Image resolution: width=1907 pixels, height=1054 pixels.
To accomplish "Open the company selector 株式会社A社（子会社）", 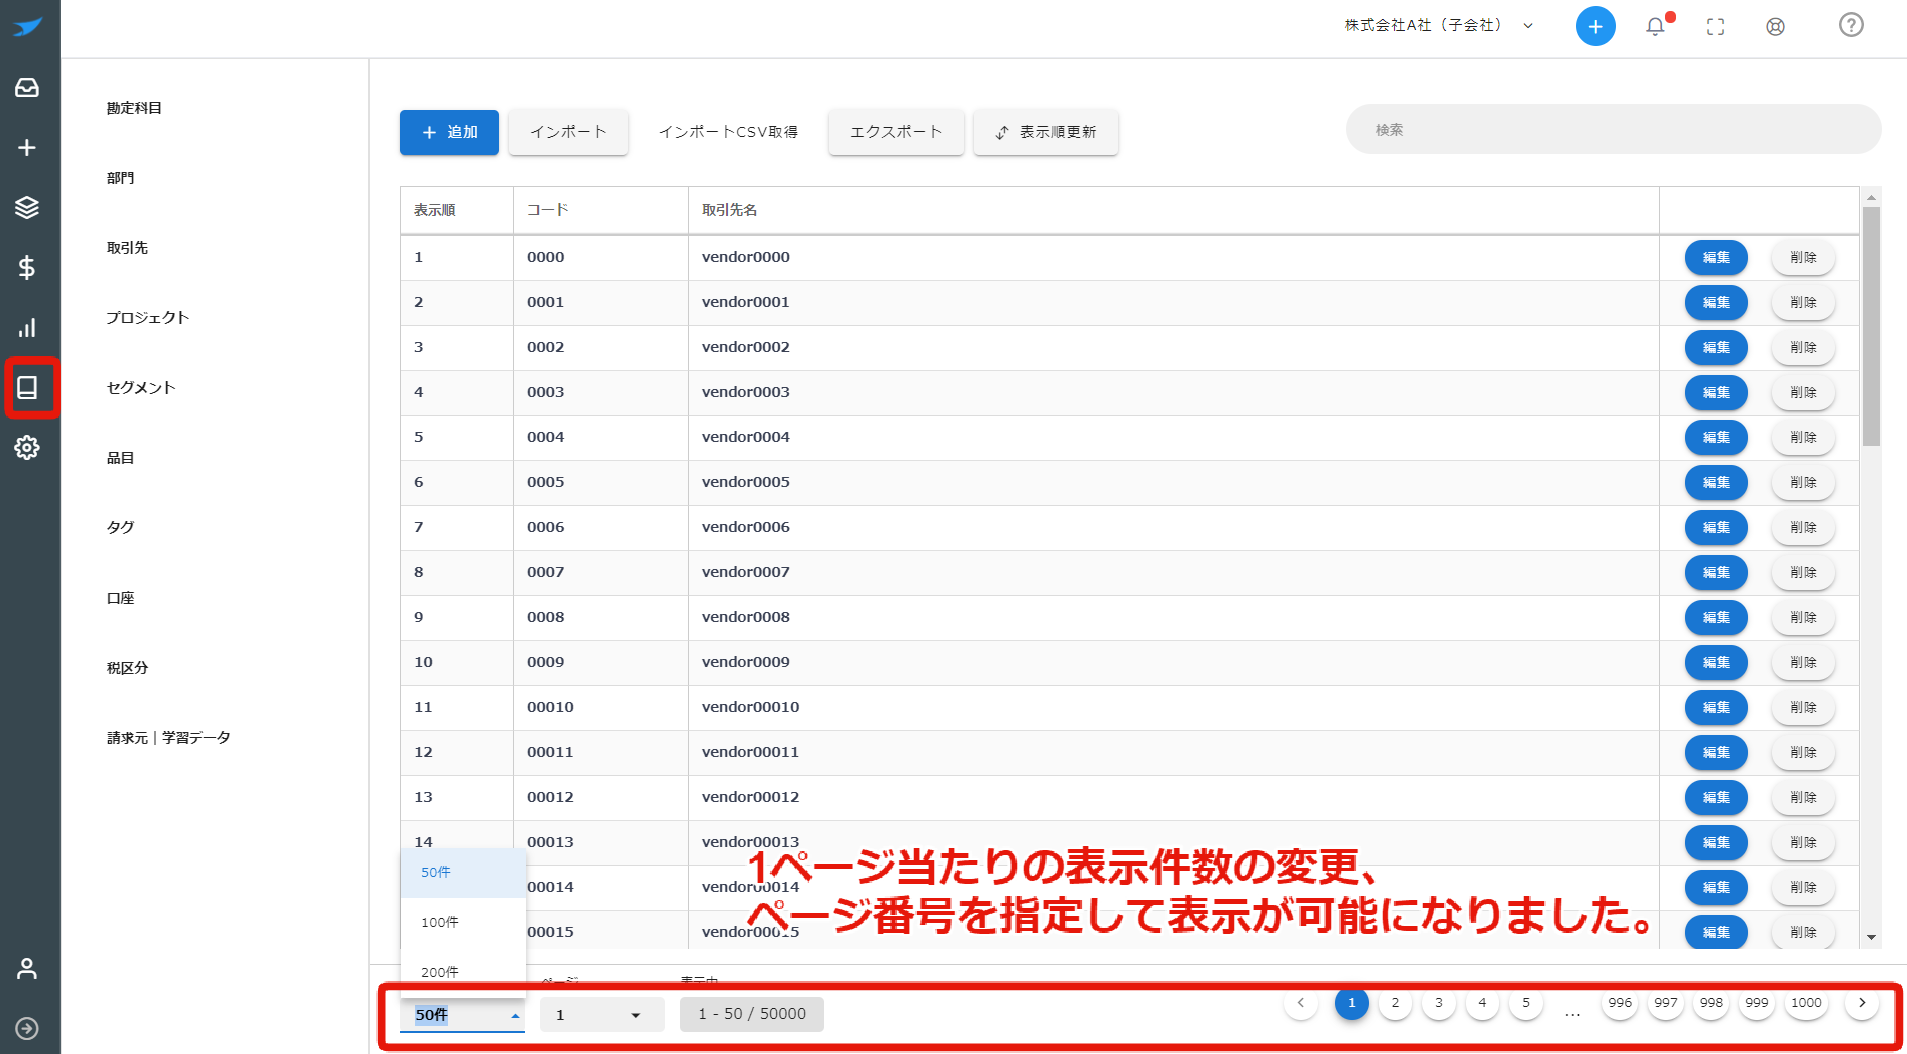I will coord(1438,25).
